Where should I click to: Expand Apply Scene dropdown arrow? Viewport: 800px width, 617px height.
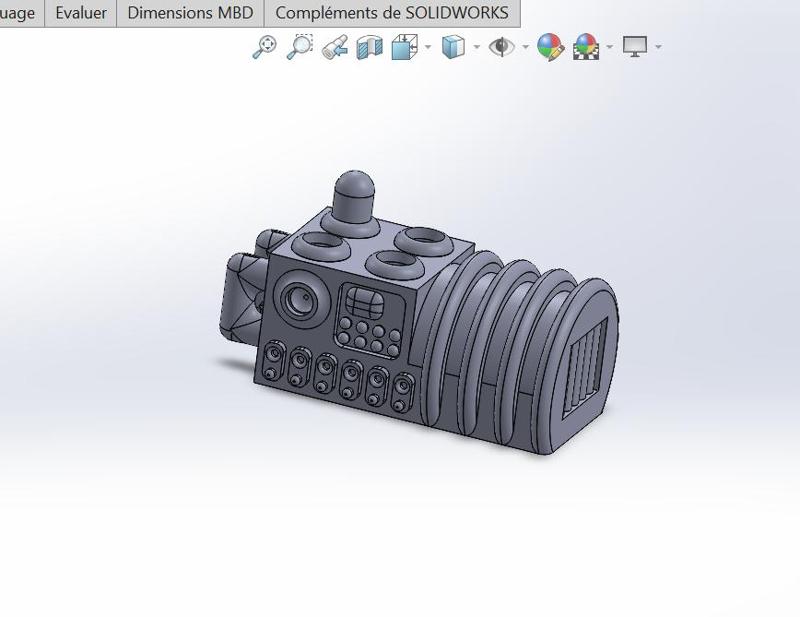point(610,47)
